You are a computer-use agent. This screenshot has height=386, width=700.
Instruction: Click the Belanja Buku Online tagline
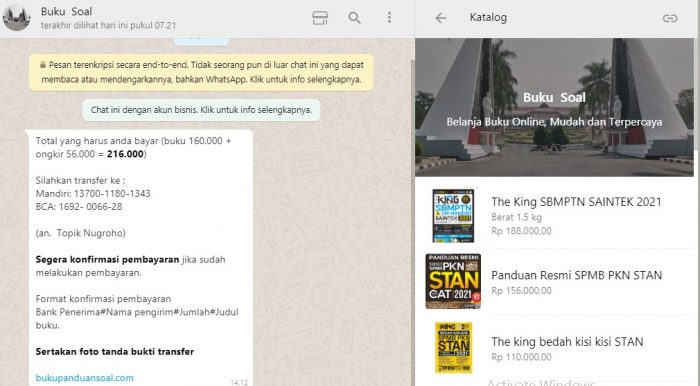(x=554, y=122)
